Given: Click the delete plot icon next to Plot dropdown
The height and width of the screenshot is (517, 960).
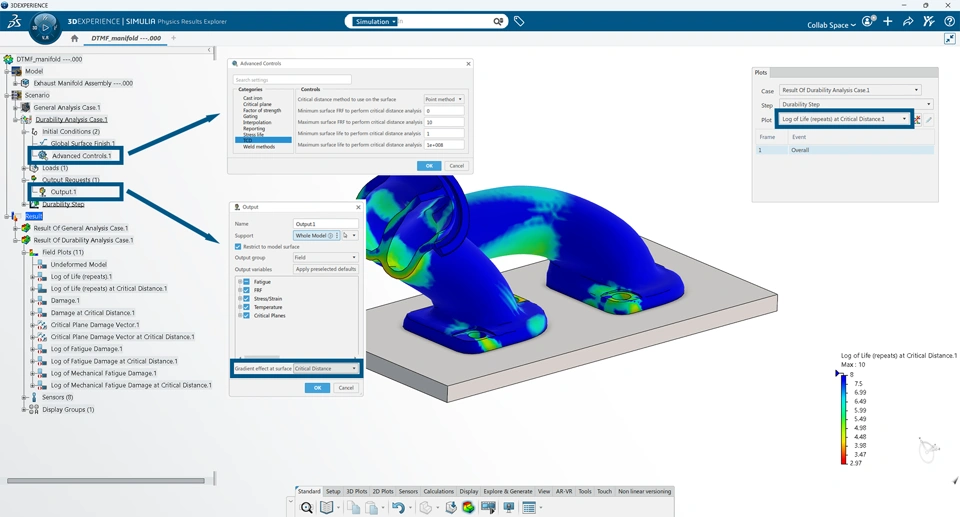Looking at the screenshot, I should (x=917, y=119).
